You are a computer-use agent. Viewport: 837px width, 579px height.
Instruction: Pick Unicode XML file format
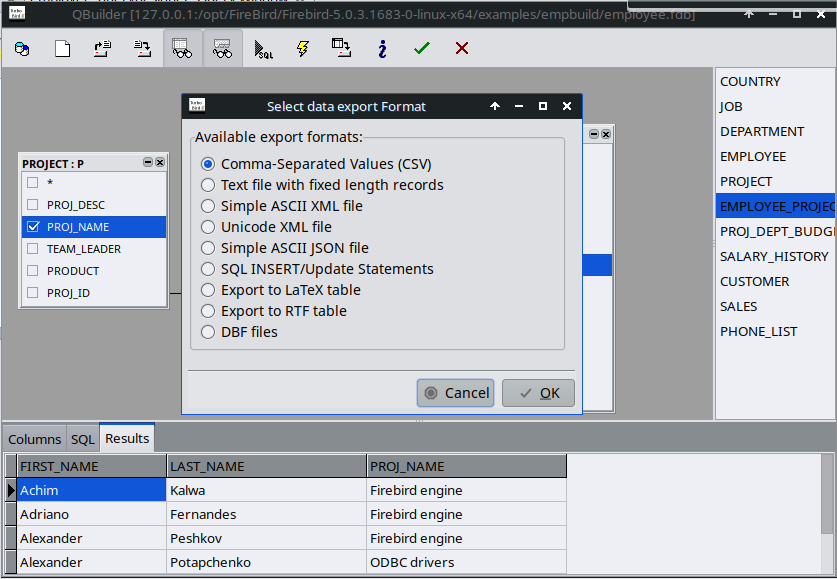266,227
